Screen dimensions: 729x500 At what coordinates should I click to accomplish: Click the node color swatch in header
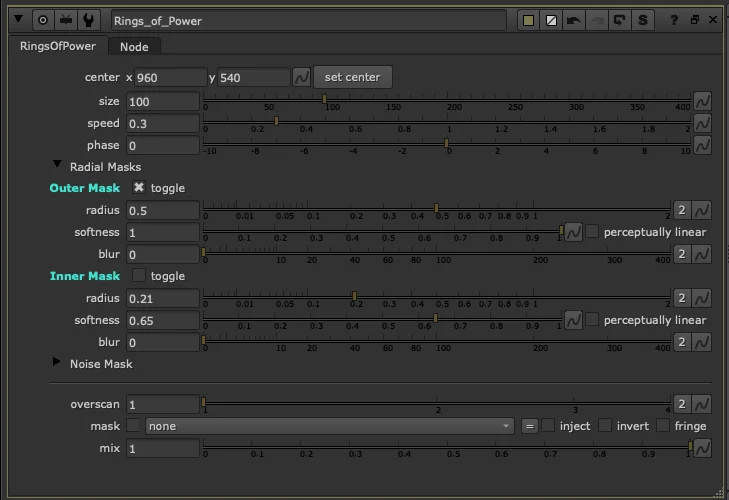point(529,20)
